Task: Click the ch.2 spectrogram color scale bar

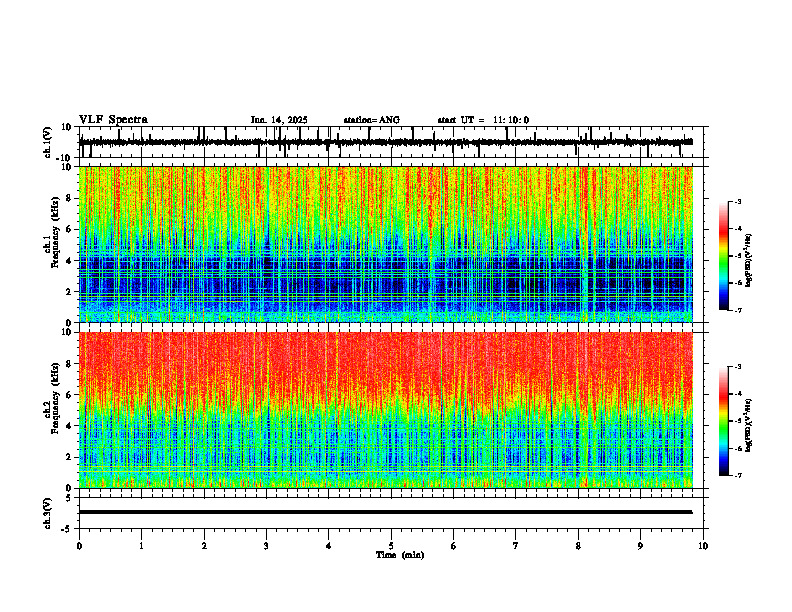Action: [723, 421]
